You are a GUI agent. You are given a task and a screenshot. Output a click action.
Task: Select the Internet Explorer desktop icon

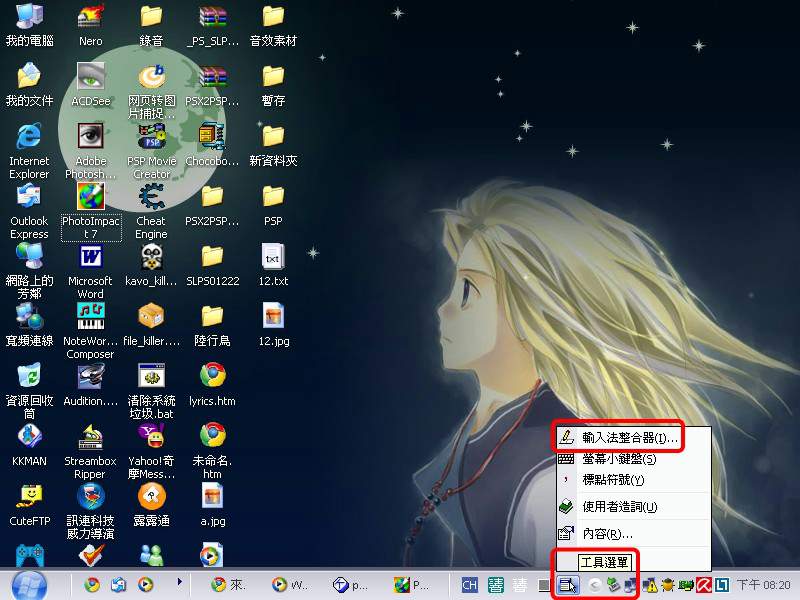click(x=30, y=152)
